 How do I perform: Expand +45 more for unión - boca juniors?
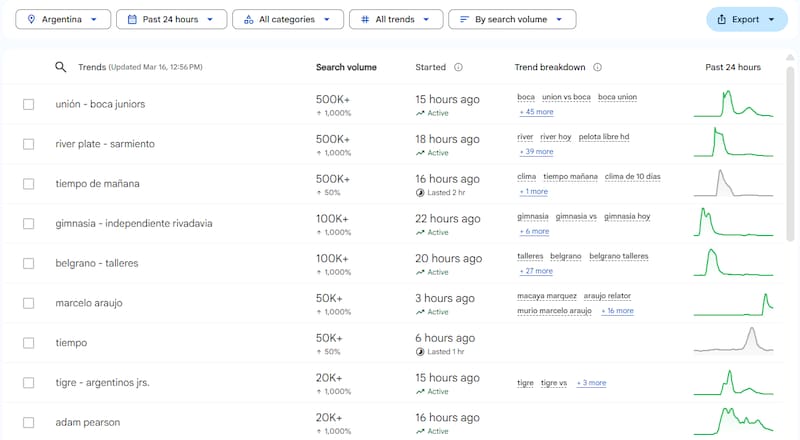536,112
